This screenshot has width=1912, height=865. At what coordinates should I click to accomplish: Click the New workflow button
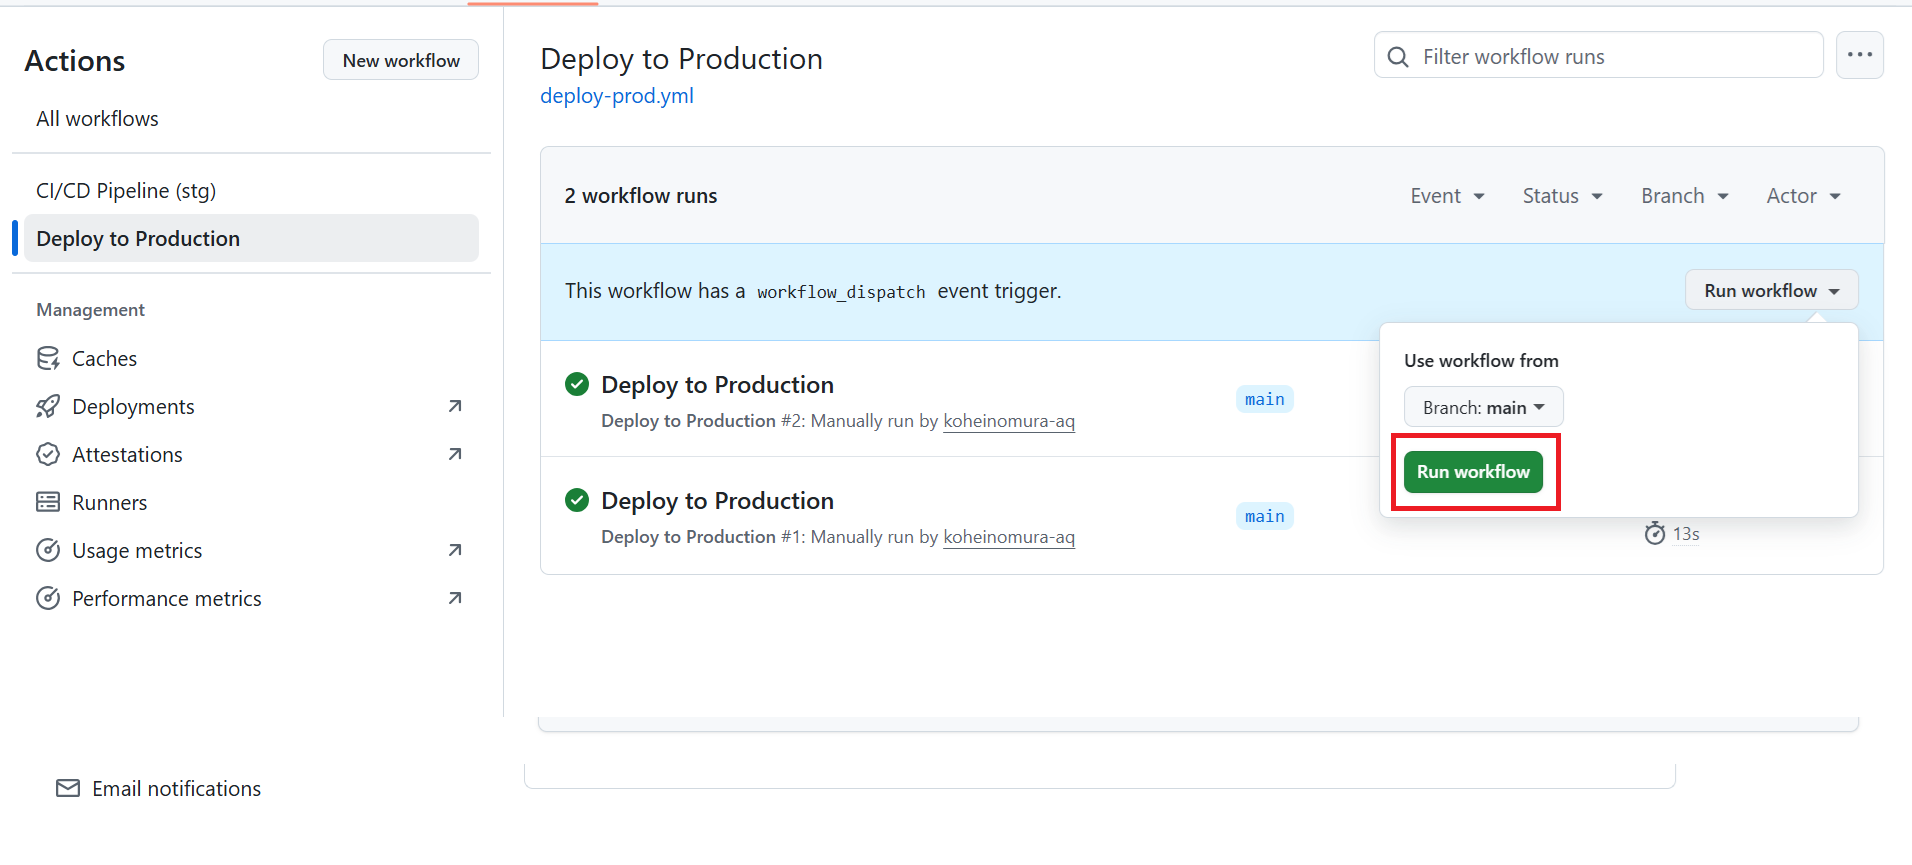(401, 60)
